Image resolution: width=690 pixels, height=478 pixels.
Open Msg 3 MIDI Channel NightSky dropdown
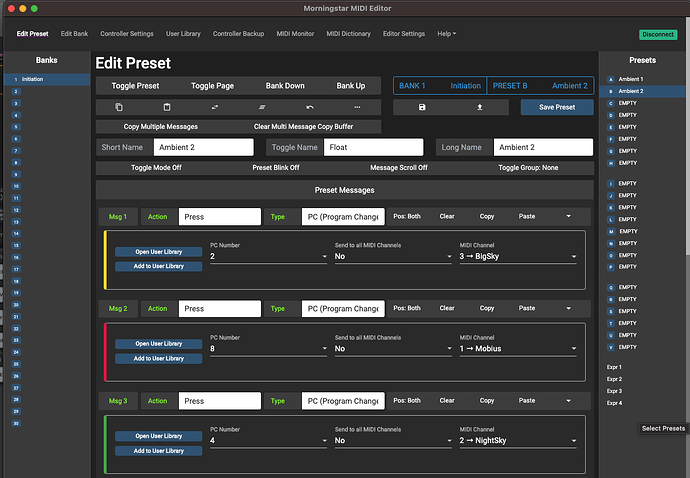point(518,441)
